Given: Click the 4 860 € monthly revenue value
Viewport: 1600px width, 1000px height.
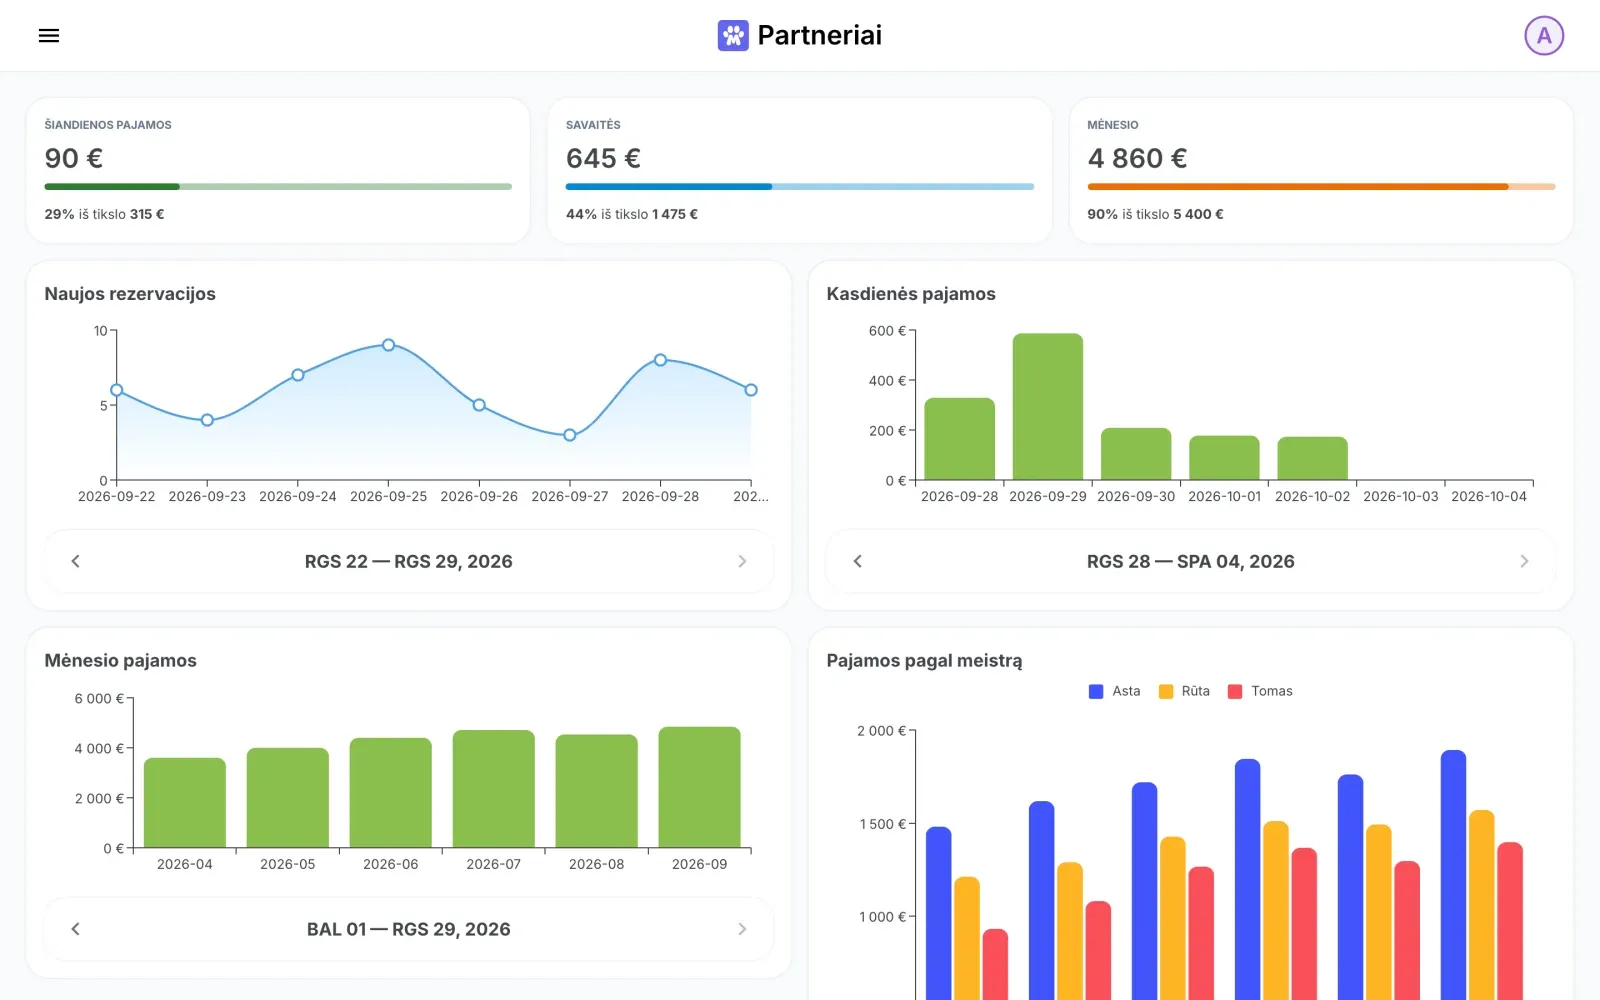Looking at the screenshot, I should [x=1137, y=158].
